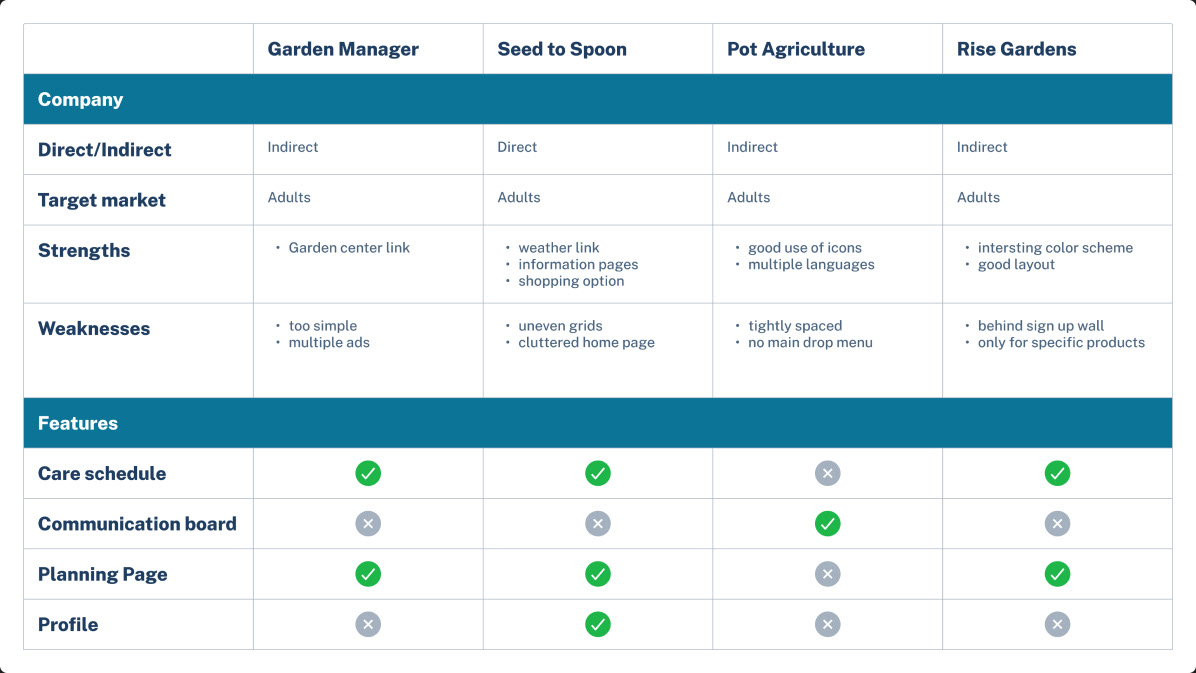The width and height of the screenshot is (1196, 673).
Task: Click the 'shopping option' strength bullet
Action: click(x=571, y=281)
